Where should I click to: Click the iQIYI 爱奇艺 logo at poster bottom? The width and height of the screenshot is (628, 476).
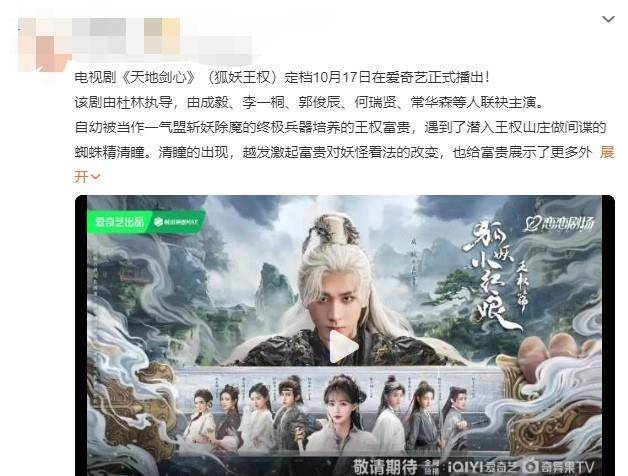483,467
